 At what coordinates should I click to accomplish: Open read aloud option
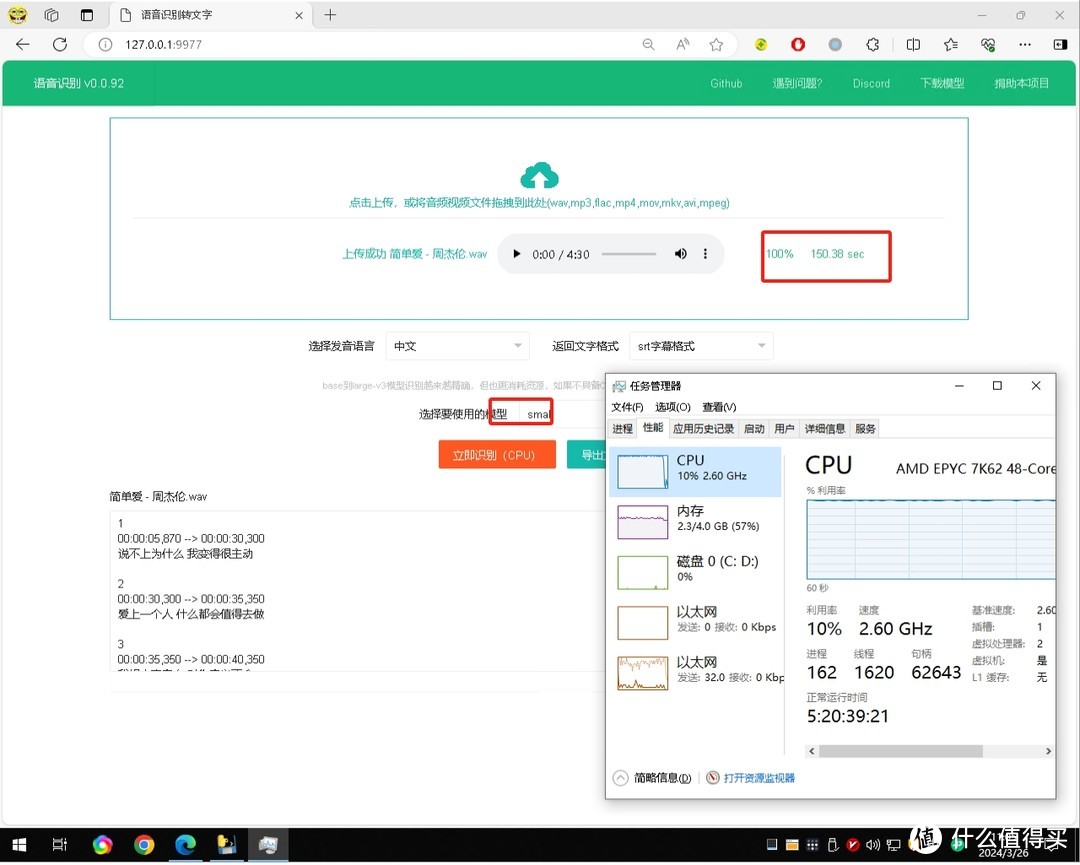(683, 45)
